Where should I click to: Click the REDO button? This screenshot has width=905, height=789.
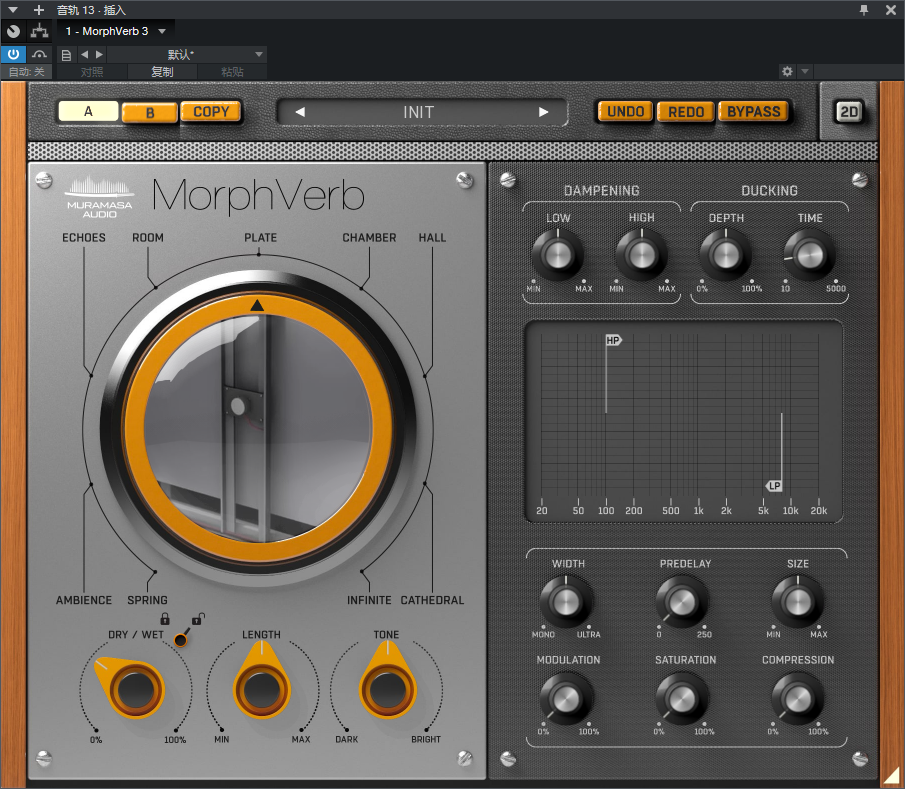[686, 112]
